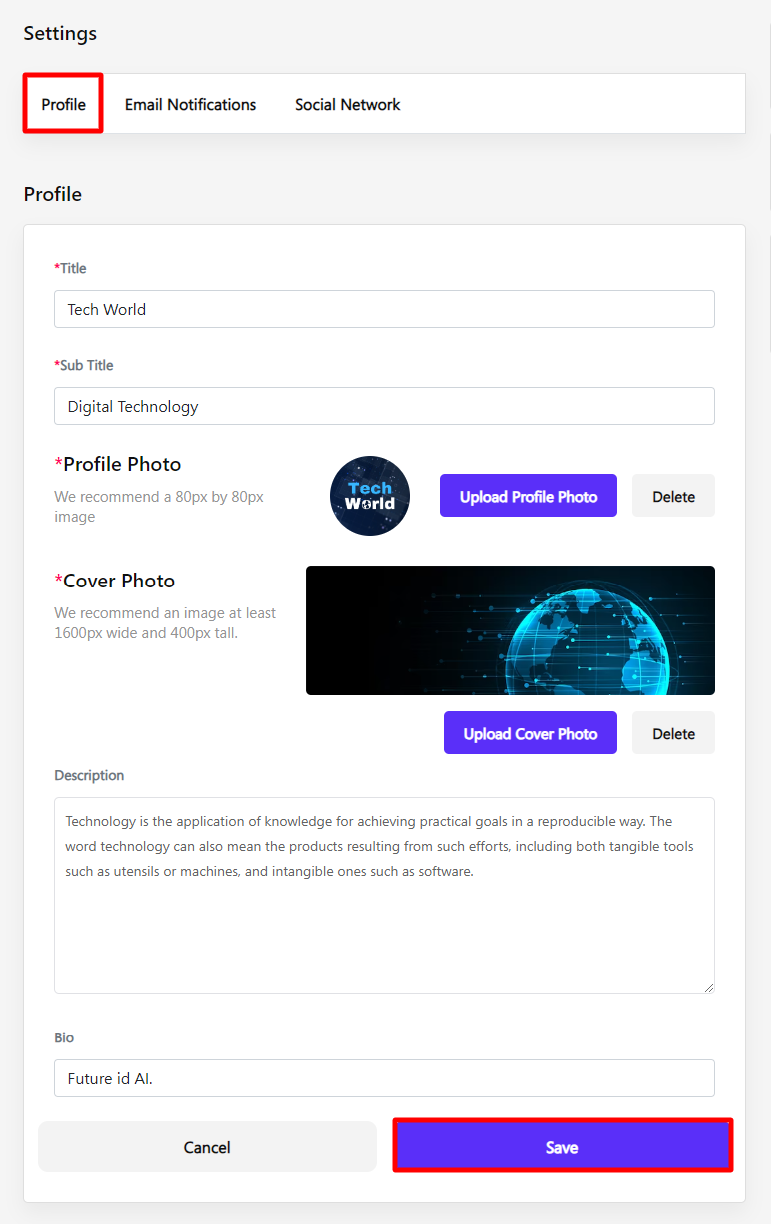Focus the Title input containing Tech World
This screenshot has width=771, height=1224.
(x=384, y=309)
